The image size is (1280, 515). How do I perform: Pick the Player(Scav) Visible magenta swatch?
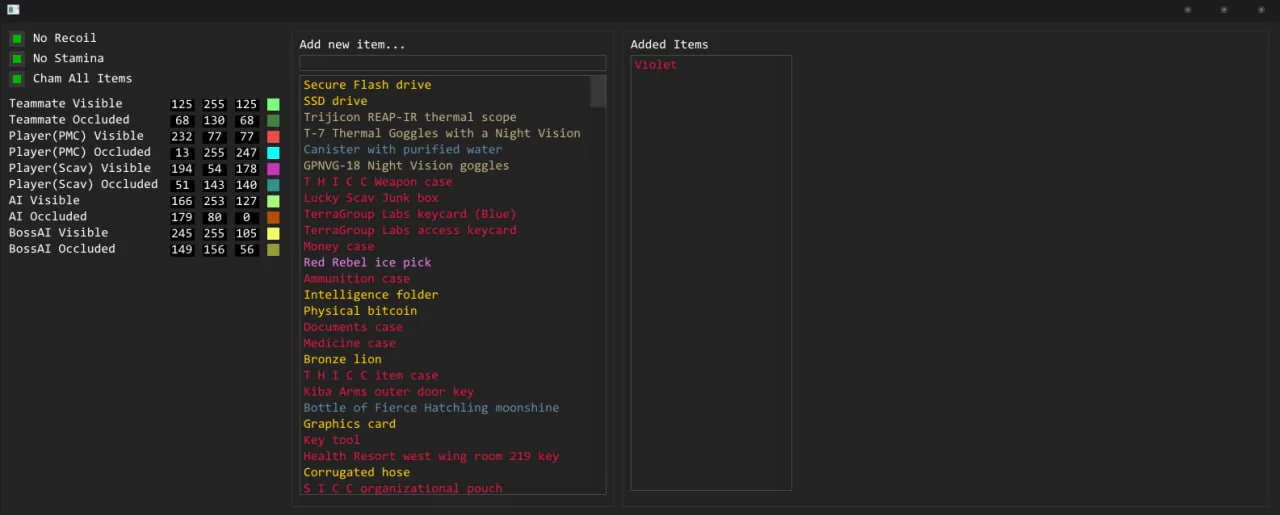[273, 169]
